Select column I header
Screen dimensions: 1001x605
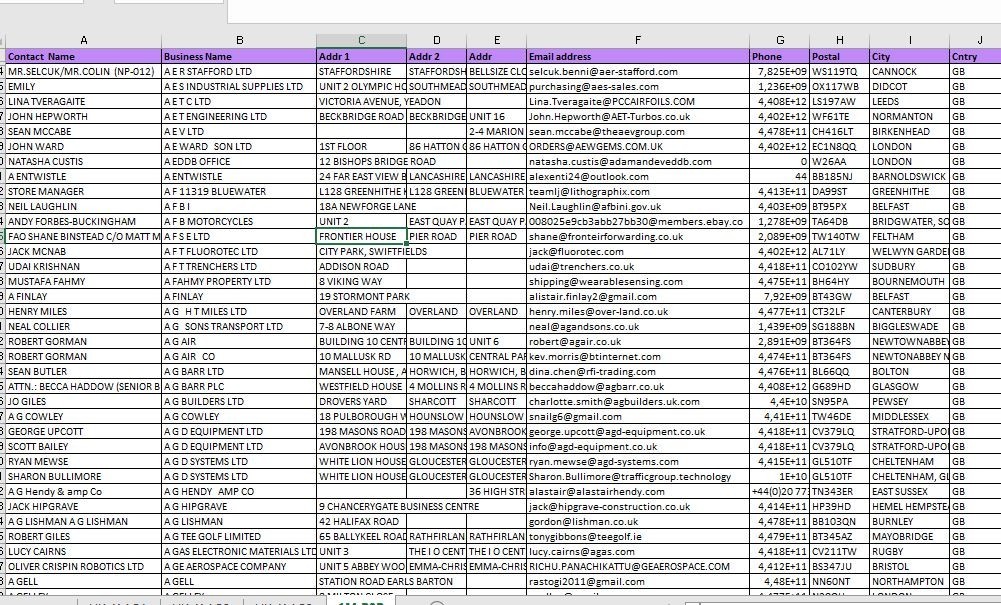910,40
